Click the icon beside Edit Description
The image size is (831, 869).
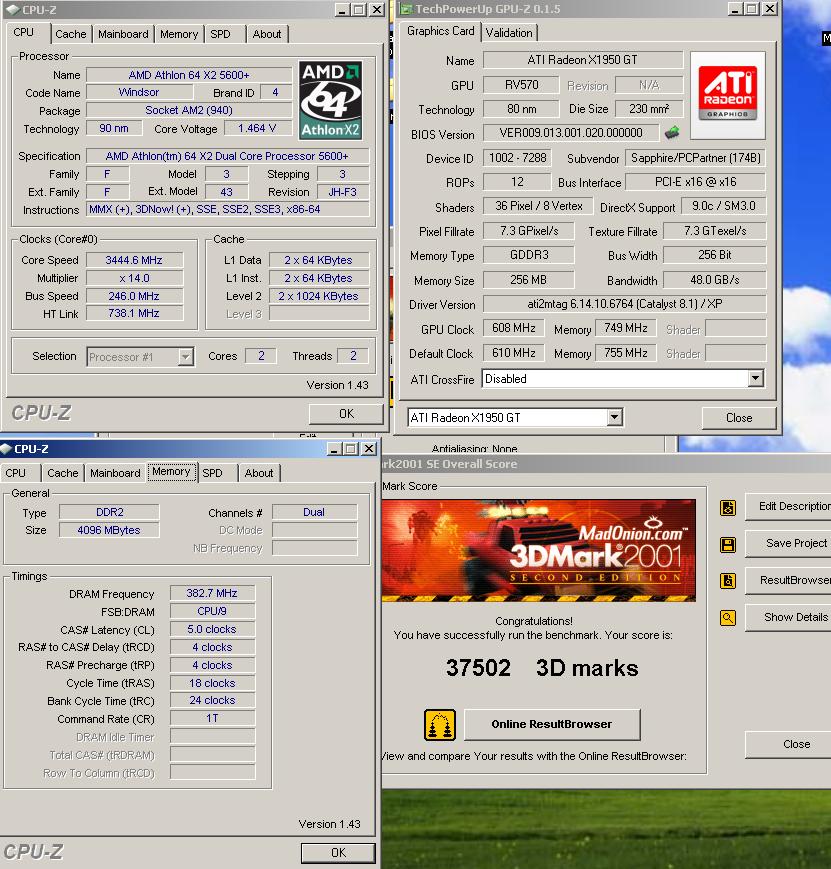(x=728, y=507)
